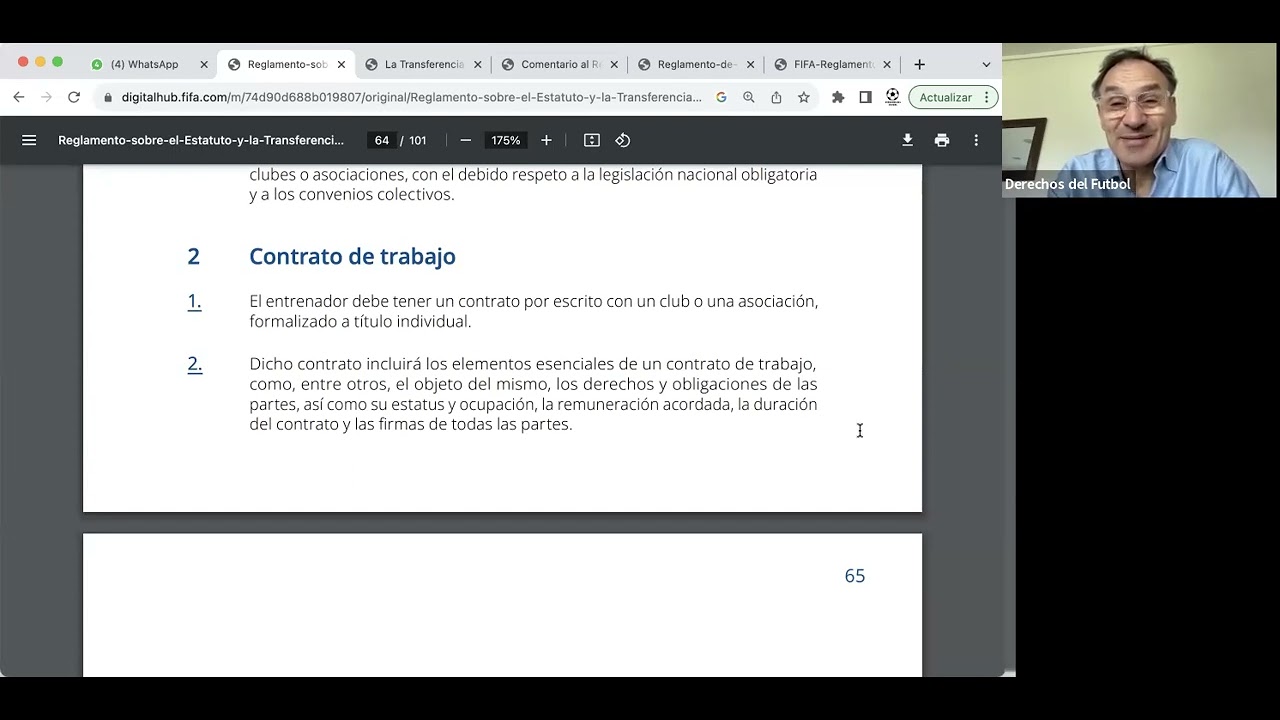Go forward in browser history
This screenshot has height=720, width=1280.
point(46,97)
